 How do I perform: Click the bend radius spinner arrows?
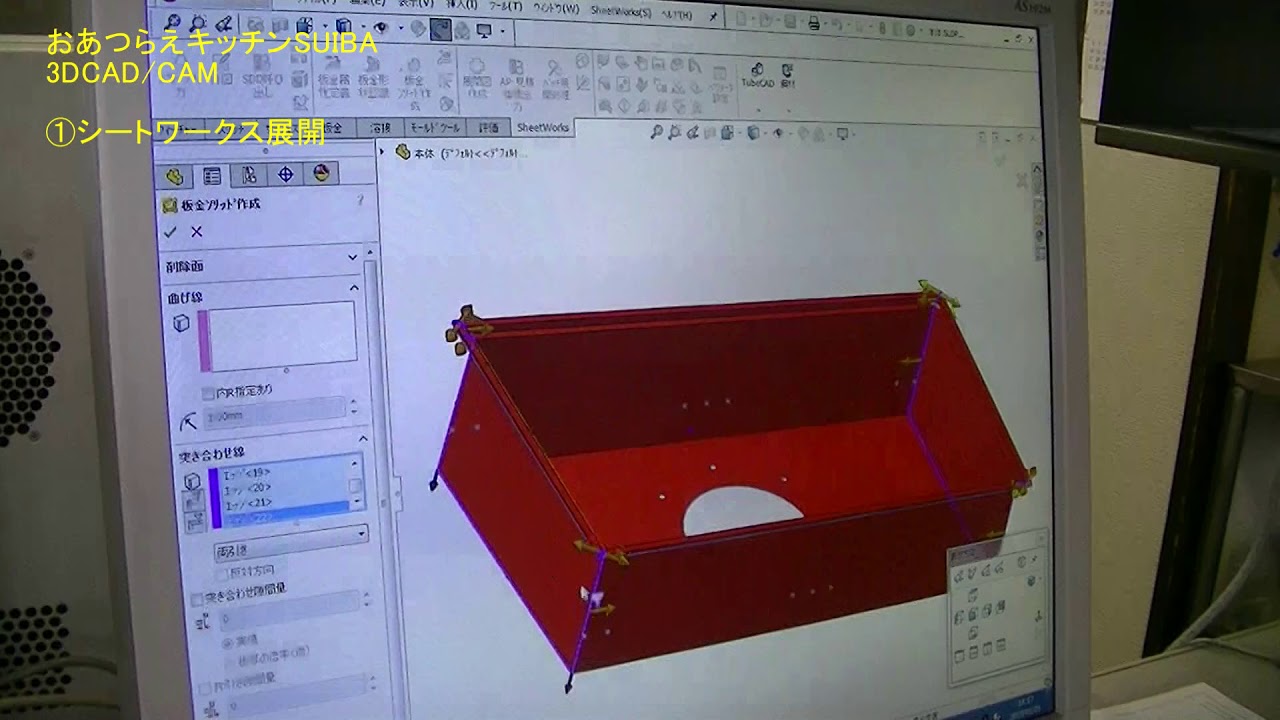[x=353, y=406]
